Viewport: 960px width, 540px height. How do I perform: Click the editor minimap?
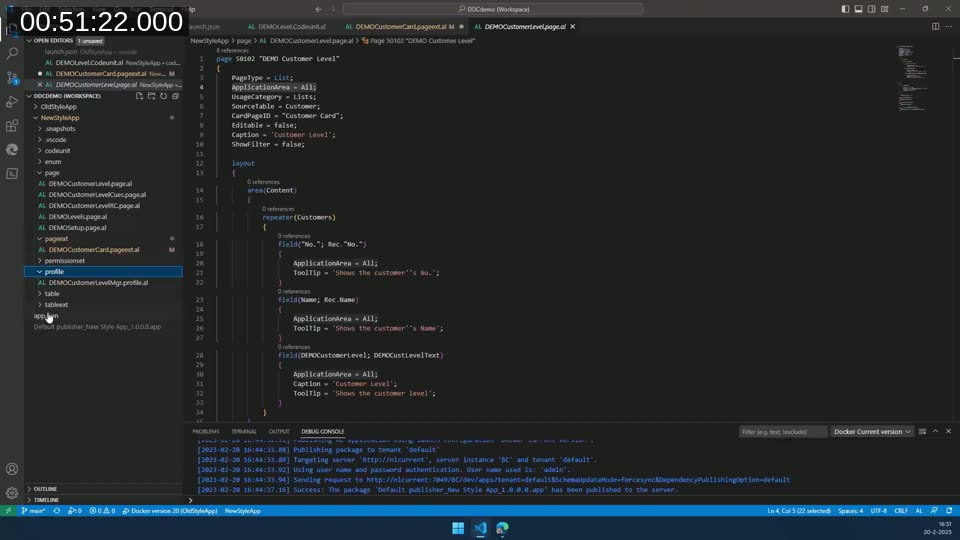(912, 78)
